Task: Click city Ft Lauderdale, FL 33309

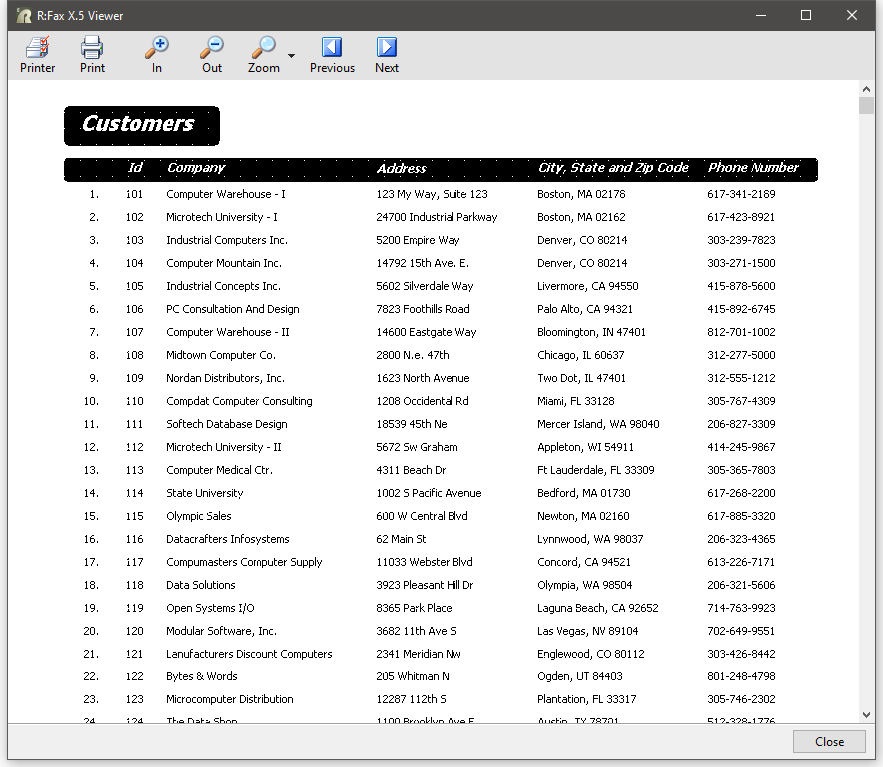Action: [596, 470]
